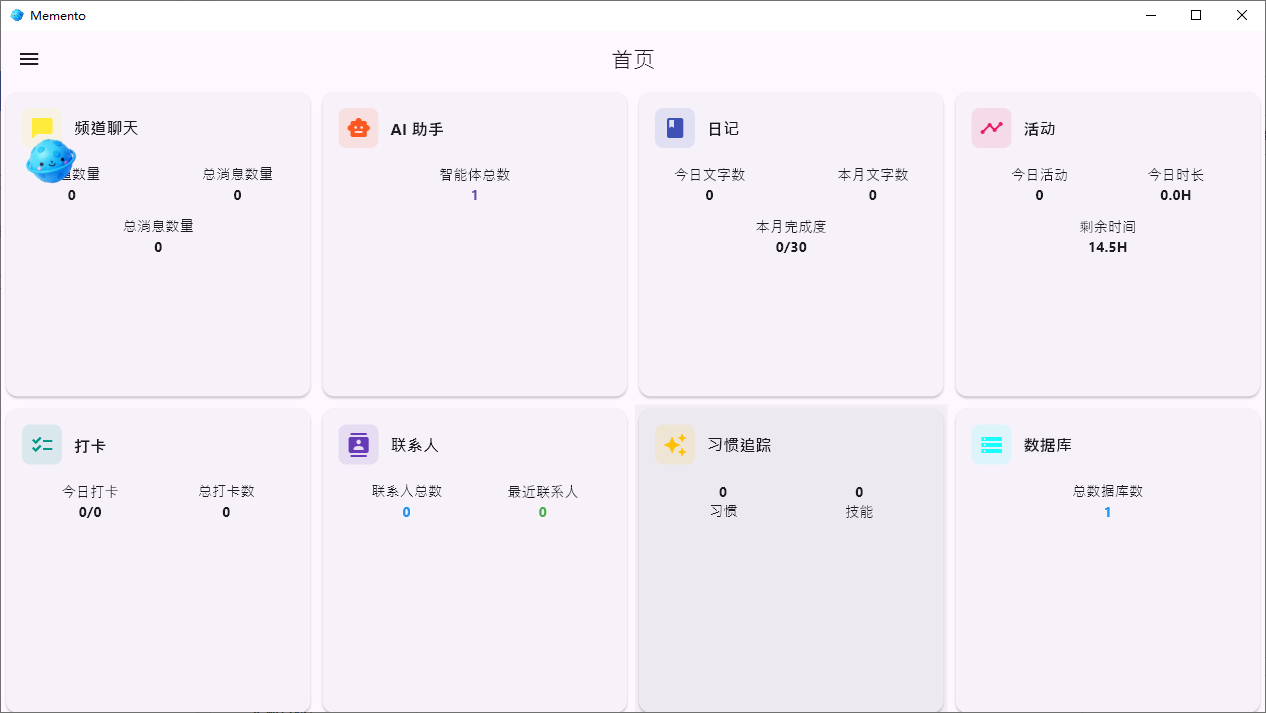Click the 首页 page title
Viewport: 1266px width, 713px height.
coord(633,59)
